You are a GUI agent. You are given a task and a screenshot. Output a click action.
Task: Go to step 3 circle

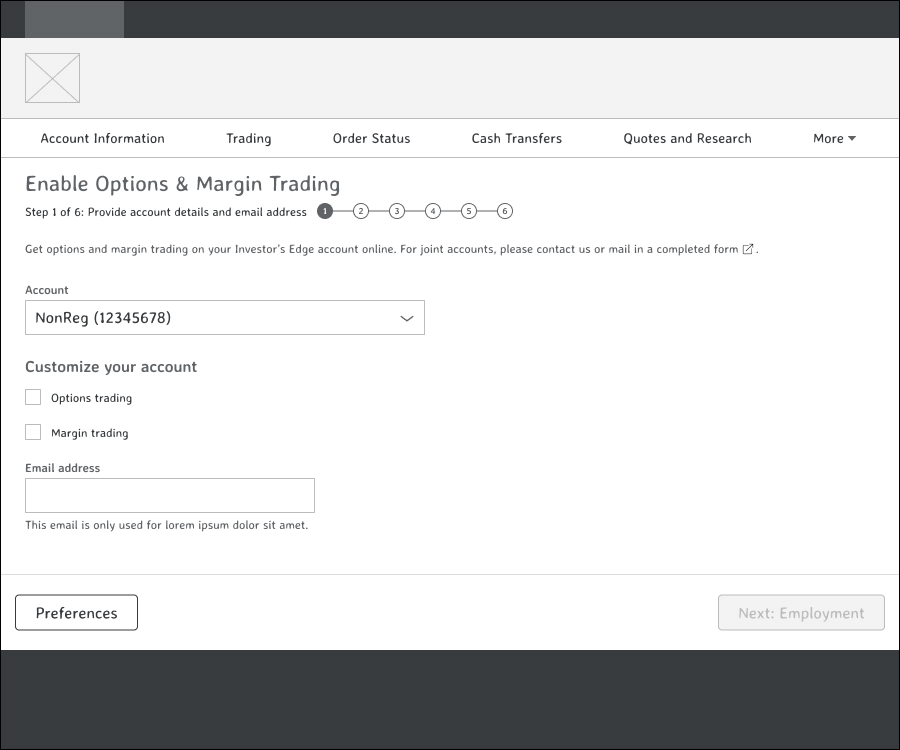(397, 211)
